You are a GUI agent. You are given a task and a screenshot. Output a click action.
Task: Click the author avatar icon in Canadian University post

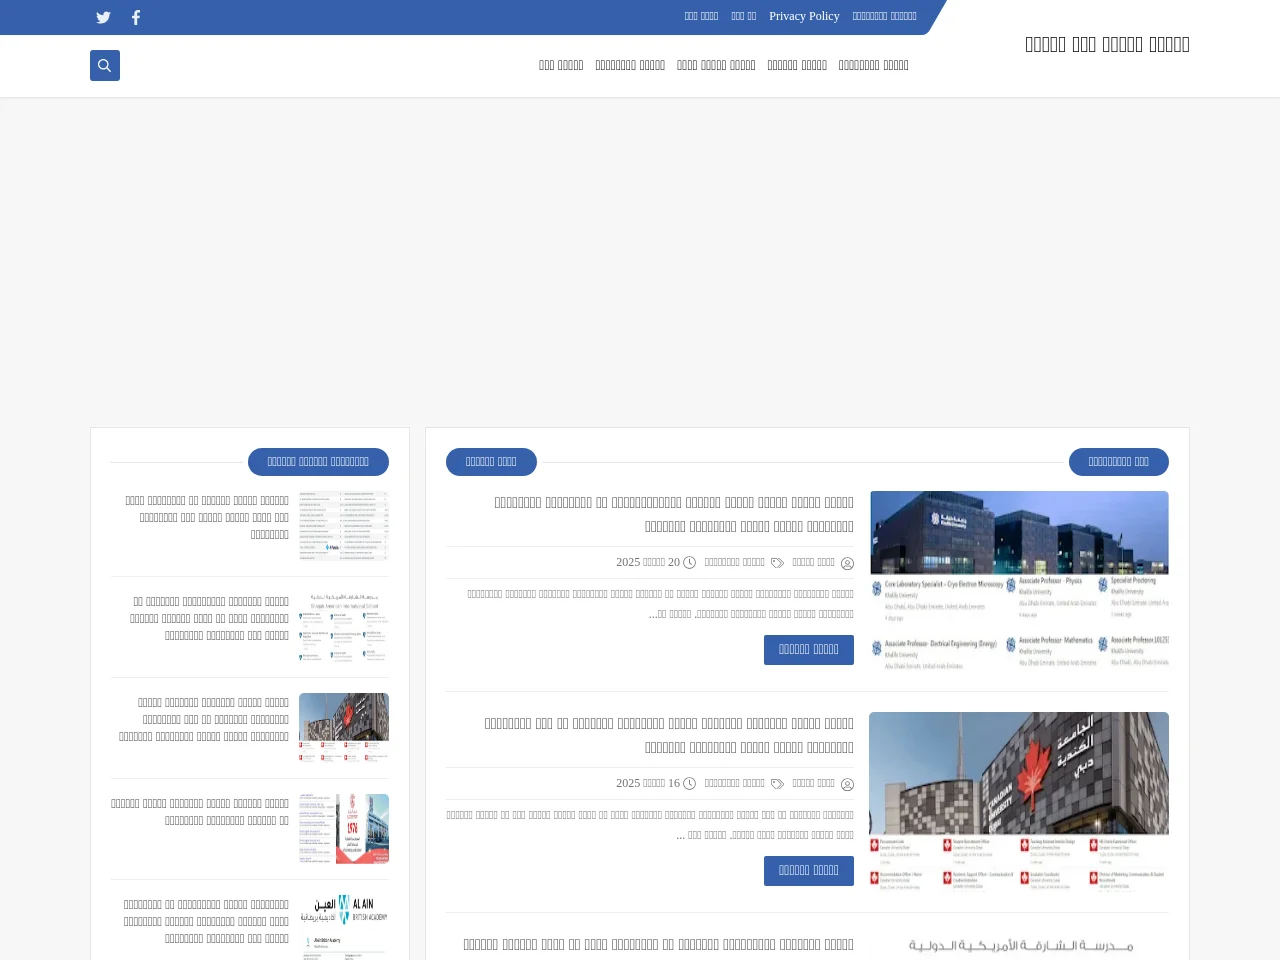click(847, 784)
